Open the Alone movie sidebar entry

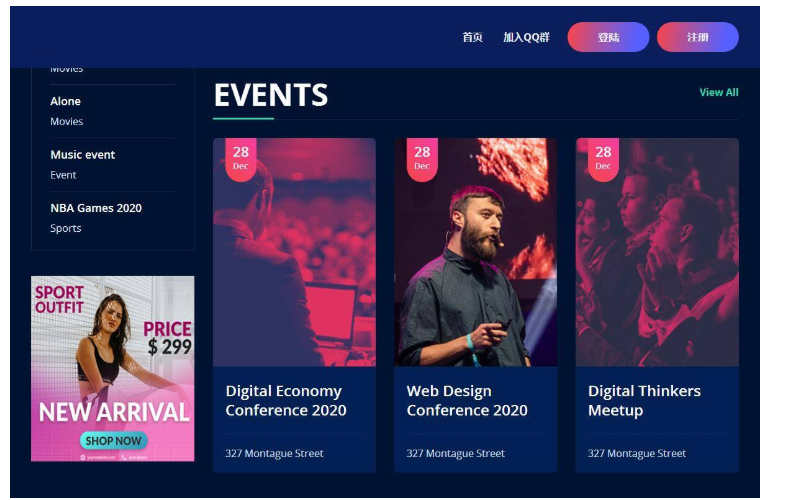point(66,101)
